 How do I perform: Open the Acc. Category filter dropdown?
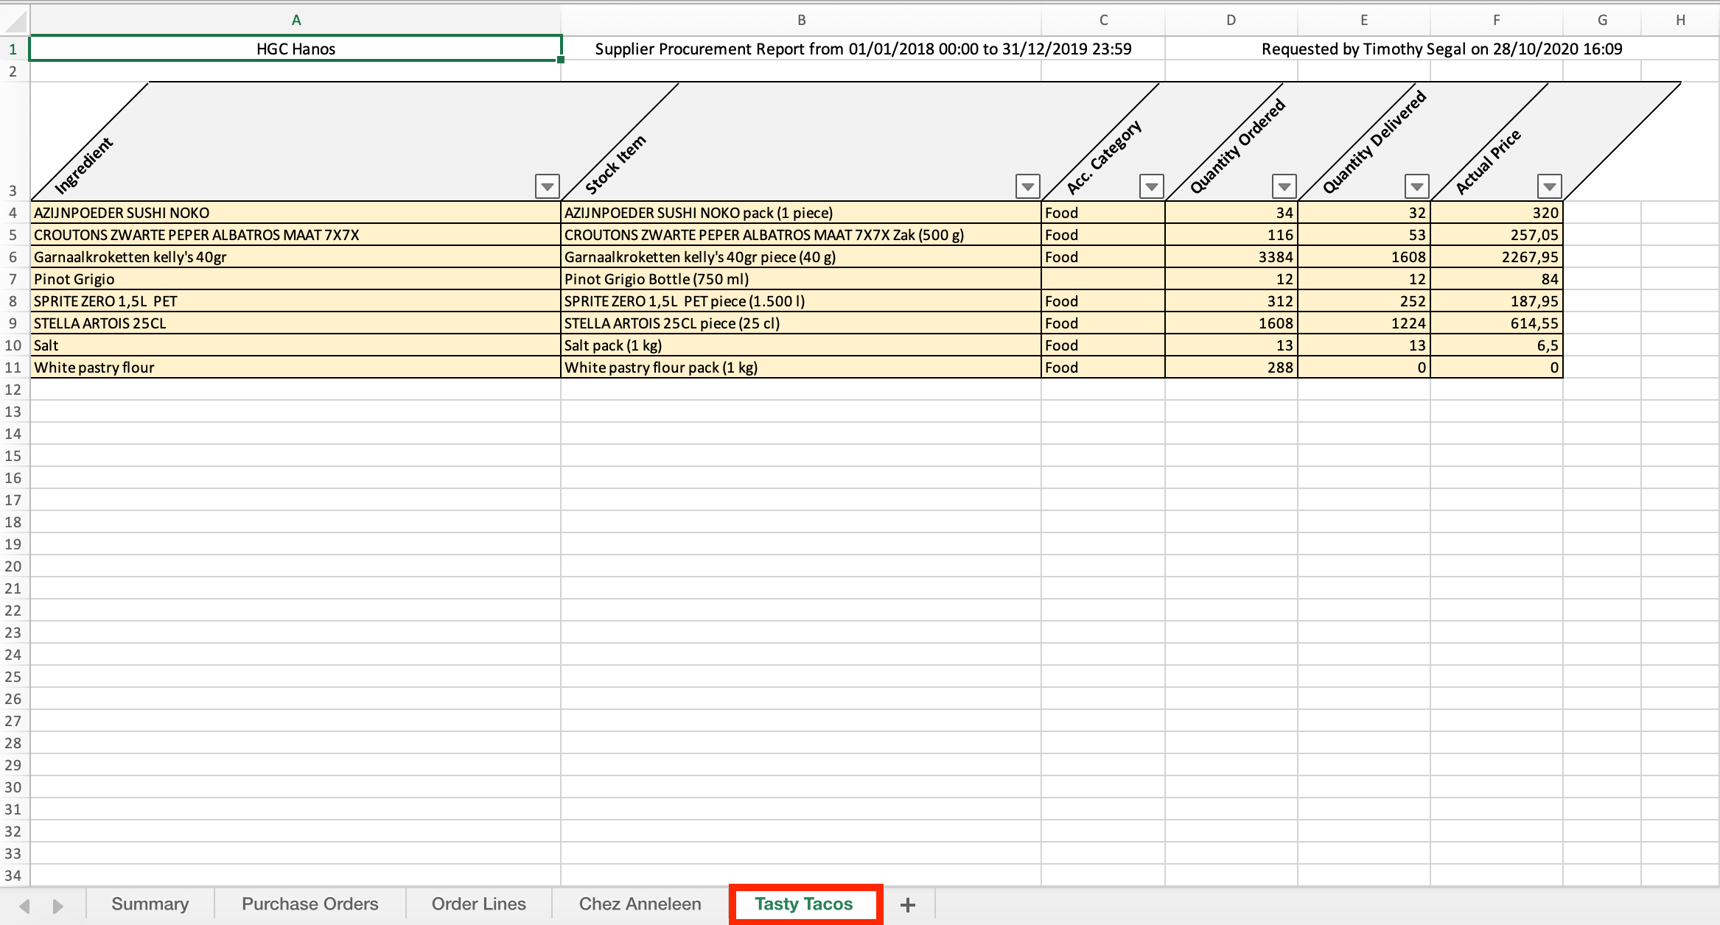click(x=1152, y=186)
